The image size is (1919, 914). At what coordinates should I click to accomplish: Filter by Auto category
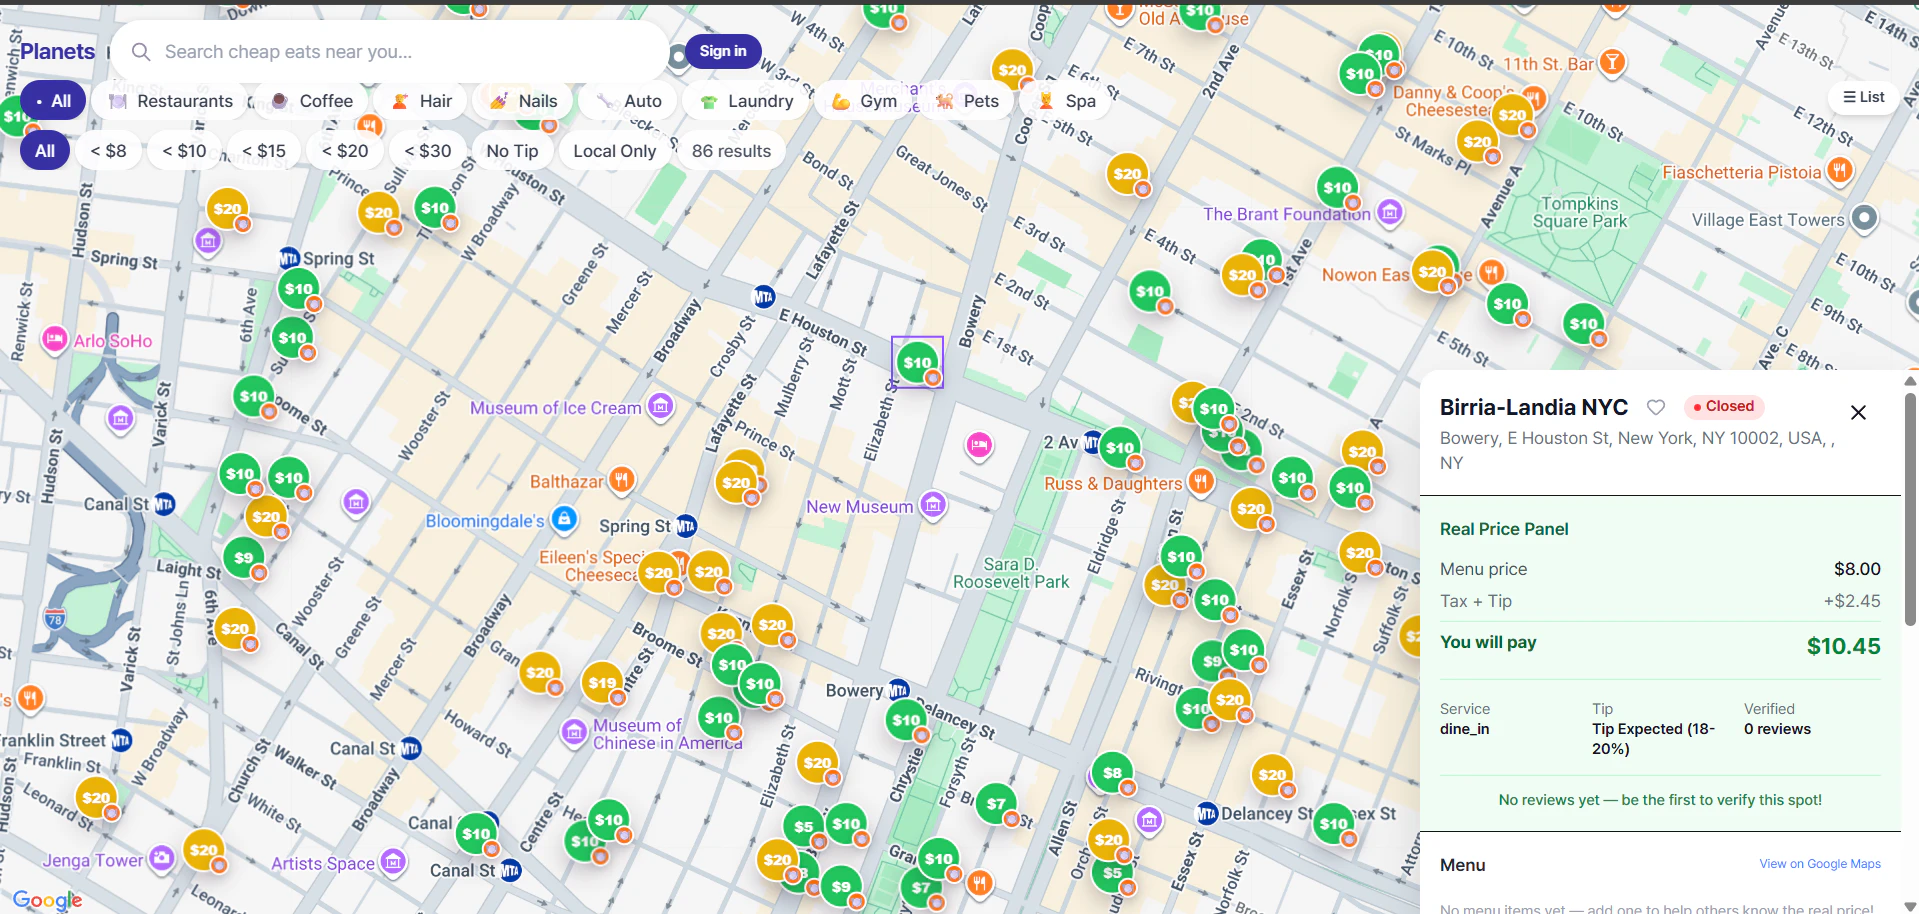629,101
